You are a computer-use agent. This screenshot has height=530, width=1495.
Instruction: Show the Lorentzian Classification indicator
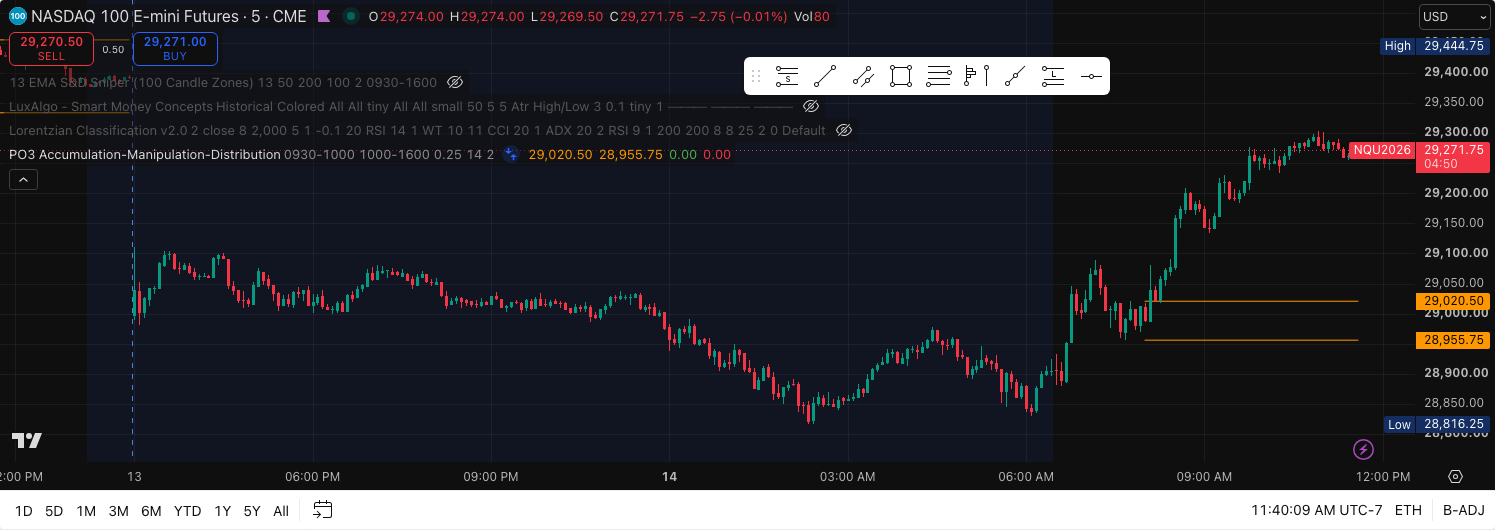[x=844, y=130]
